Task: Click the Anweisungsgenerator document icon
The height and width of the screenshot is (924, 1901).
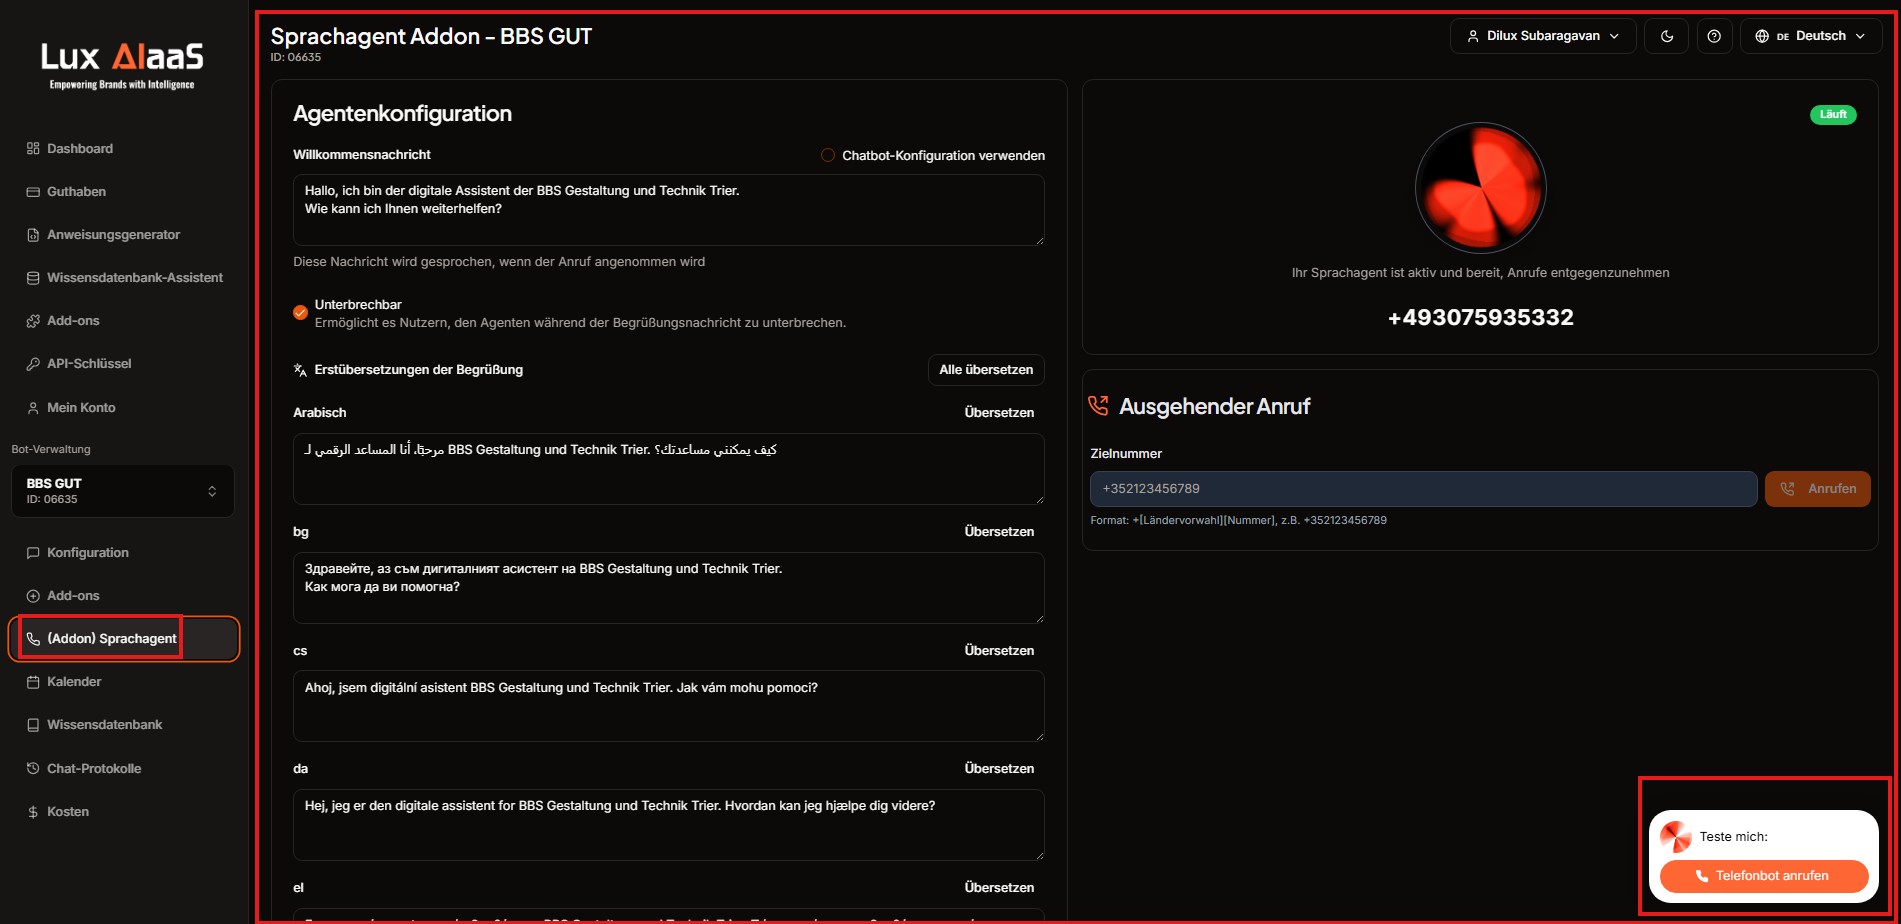Action: [33, 235]
